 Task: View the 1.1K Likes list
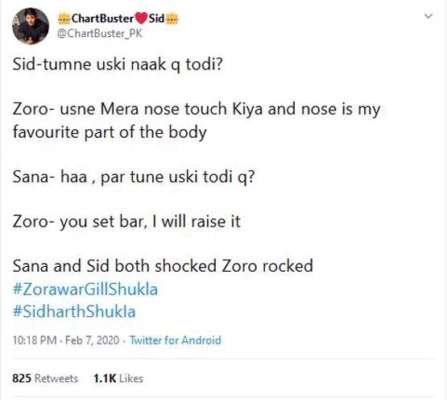tap(118, 378)
